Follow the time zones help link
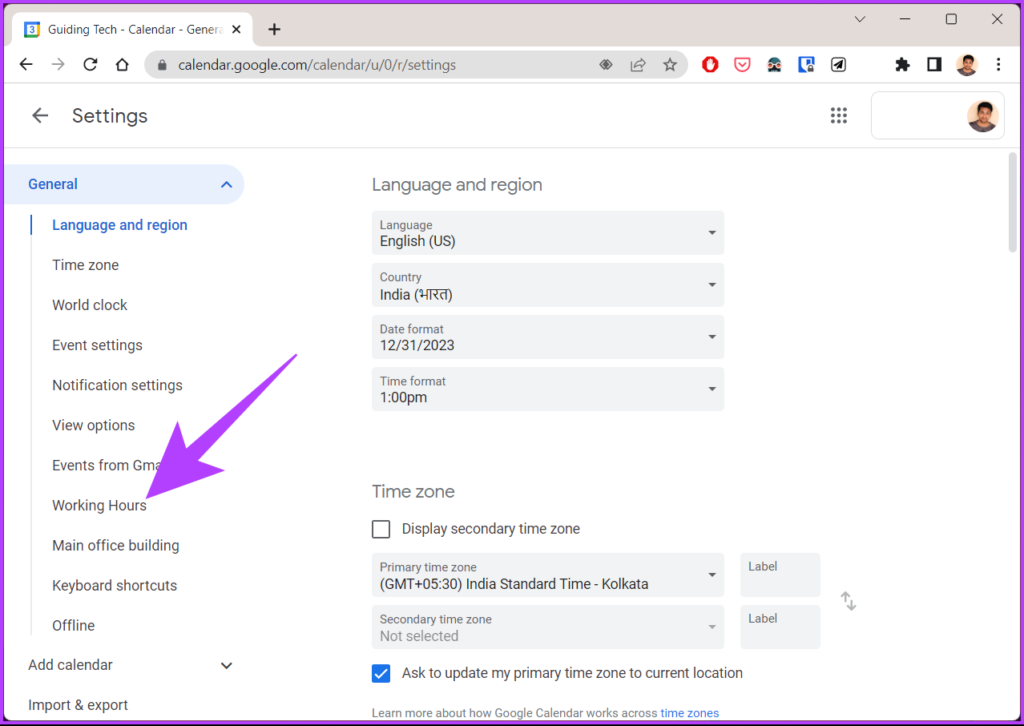Image resolution: width=1024 pixels, height=726 pixels. [x=690, y=713]
